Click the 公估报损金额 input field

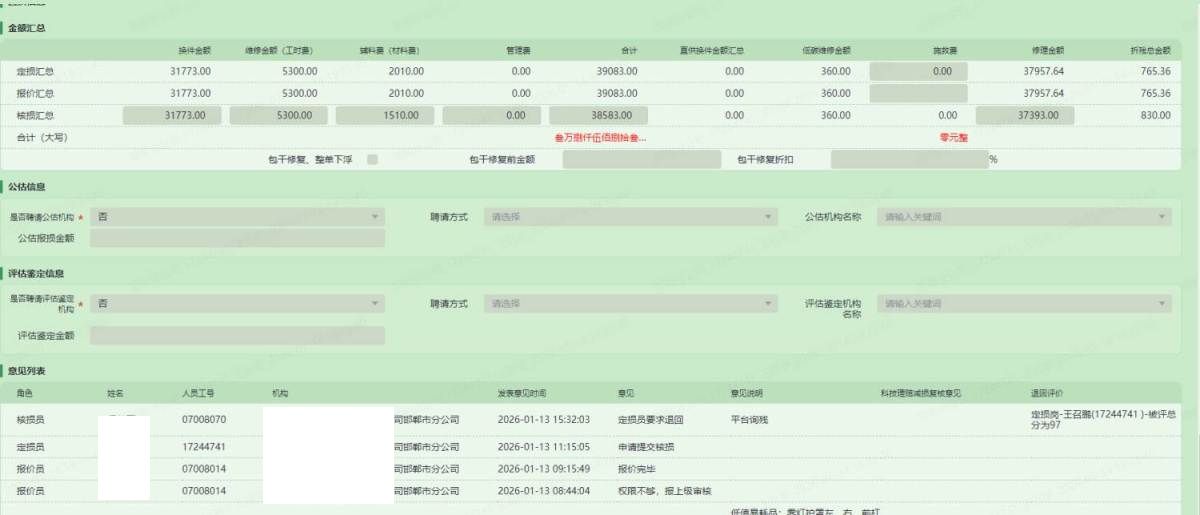(x=236, y=238)
